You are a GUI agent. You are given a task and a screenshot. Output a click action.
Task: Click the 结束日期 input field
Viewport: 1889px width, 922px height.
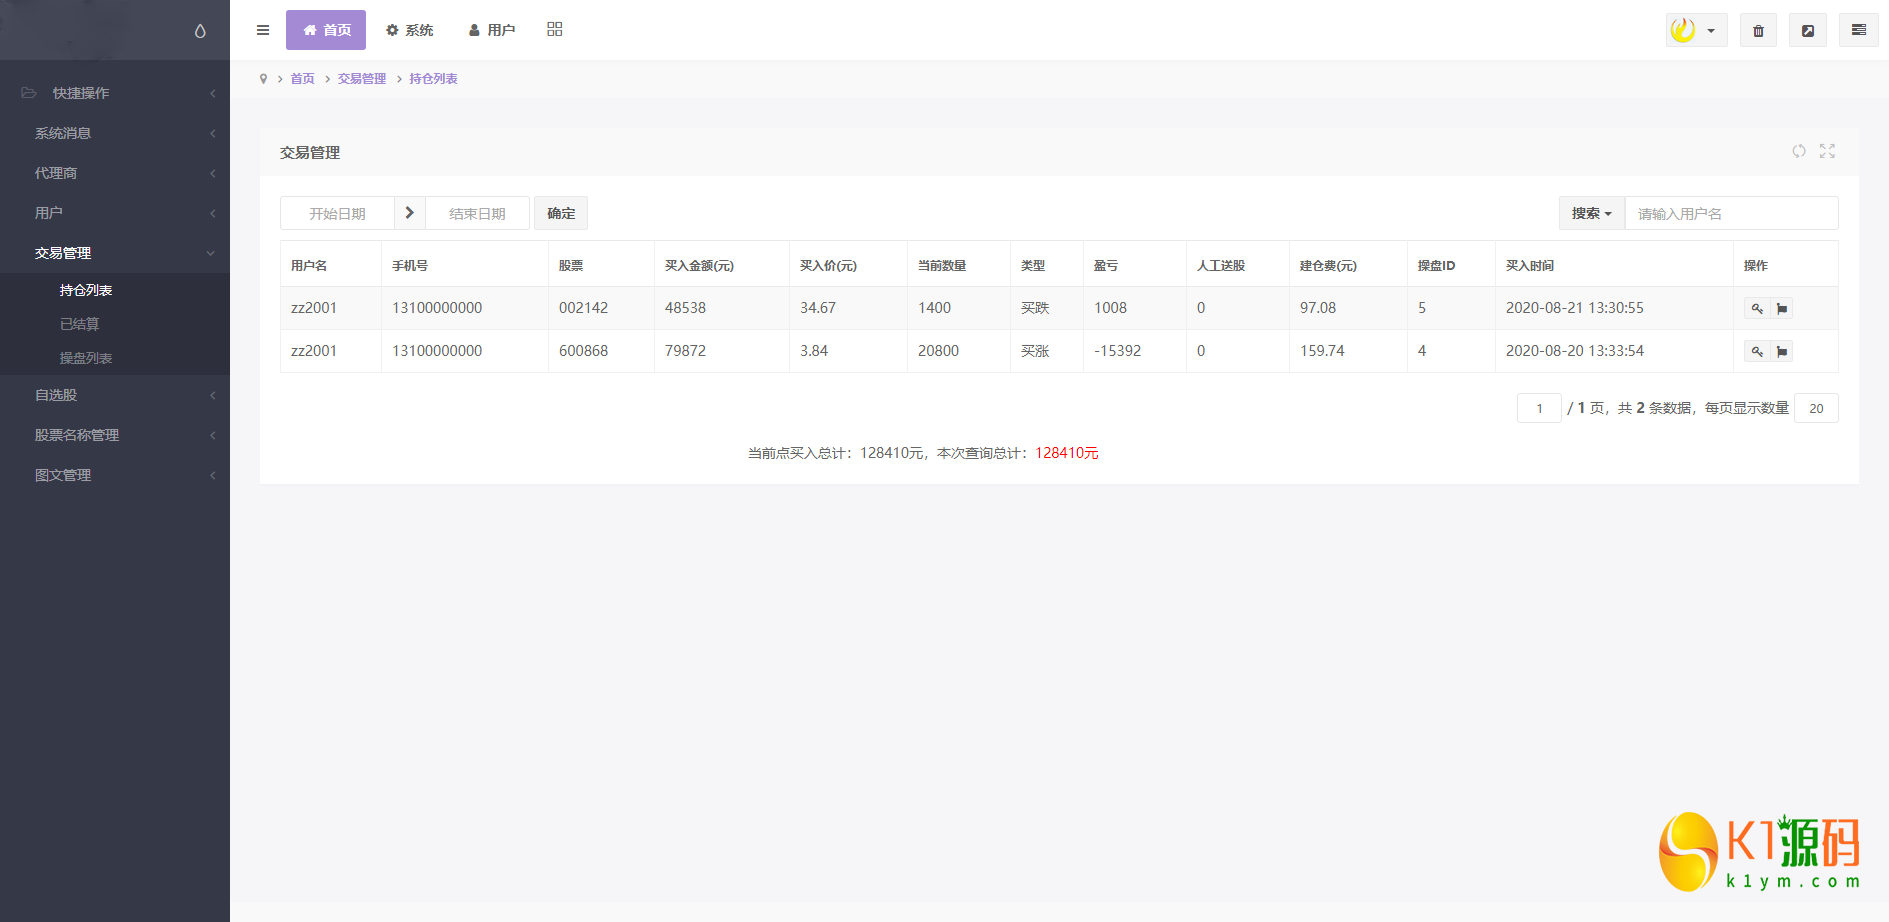(477, 213)
